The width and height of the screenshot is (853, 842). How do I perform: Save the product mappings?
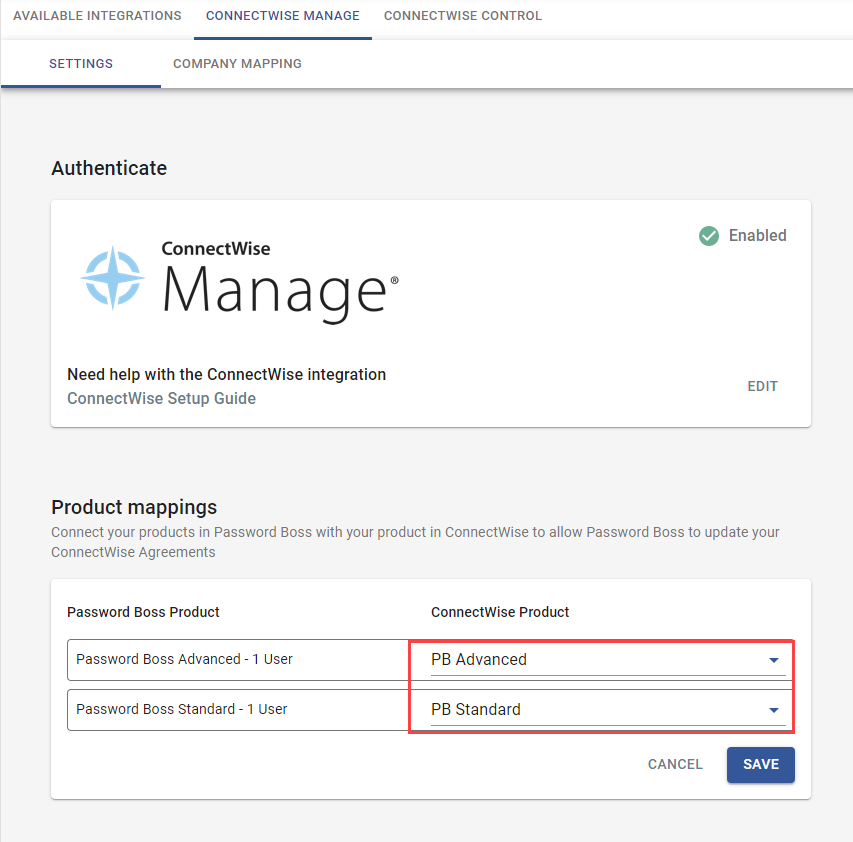(x=761, y=764)
